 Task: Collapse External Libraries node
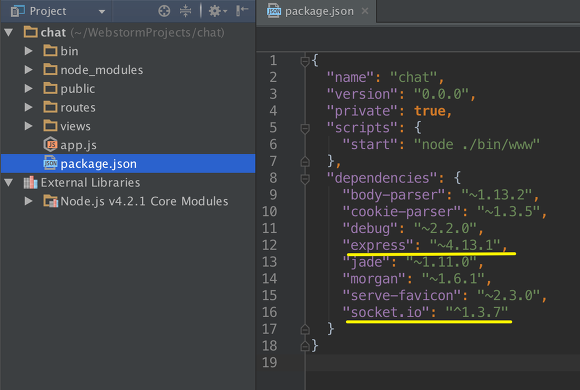pos(9,182)
